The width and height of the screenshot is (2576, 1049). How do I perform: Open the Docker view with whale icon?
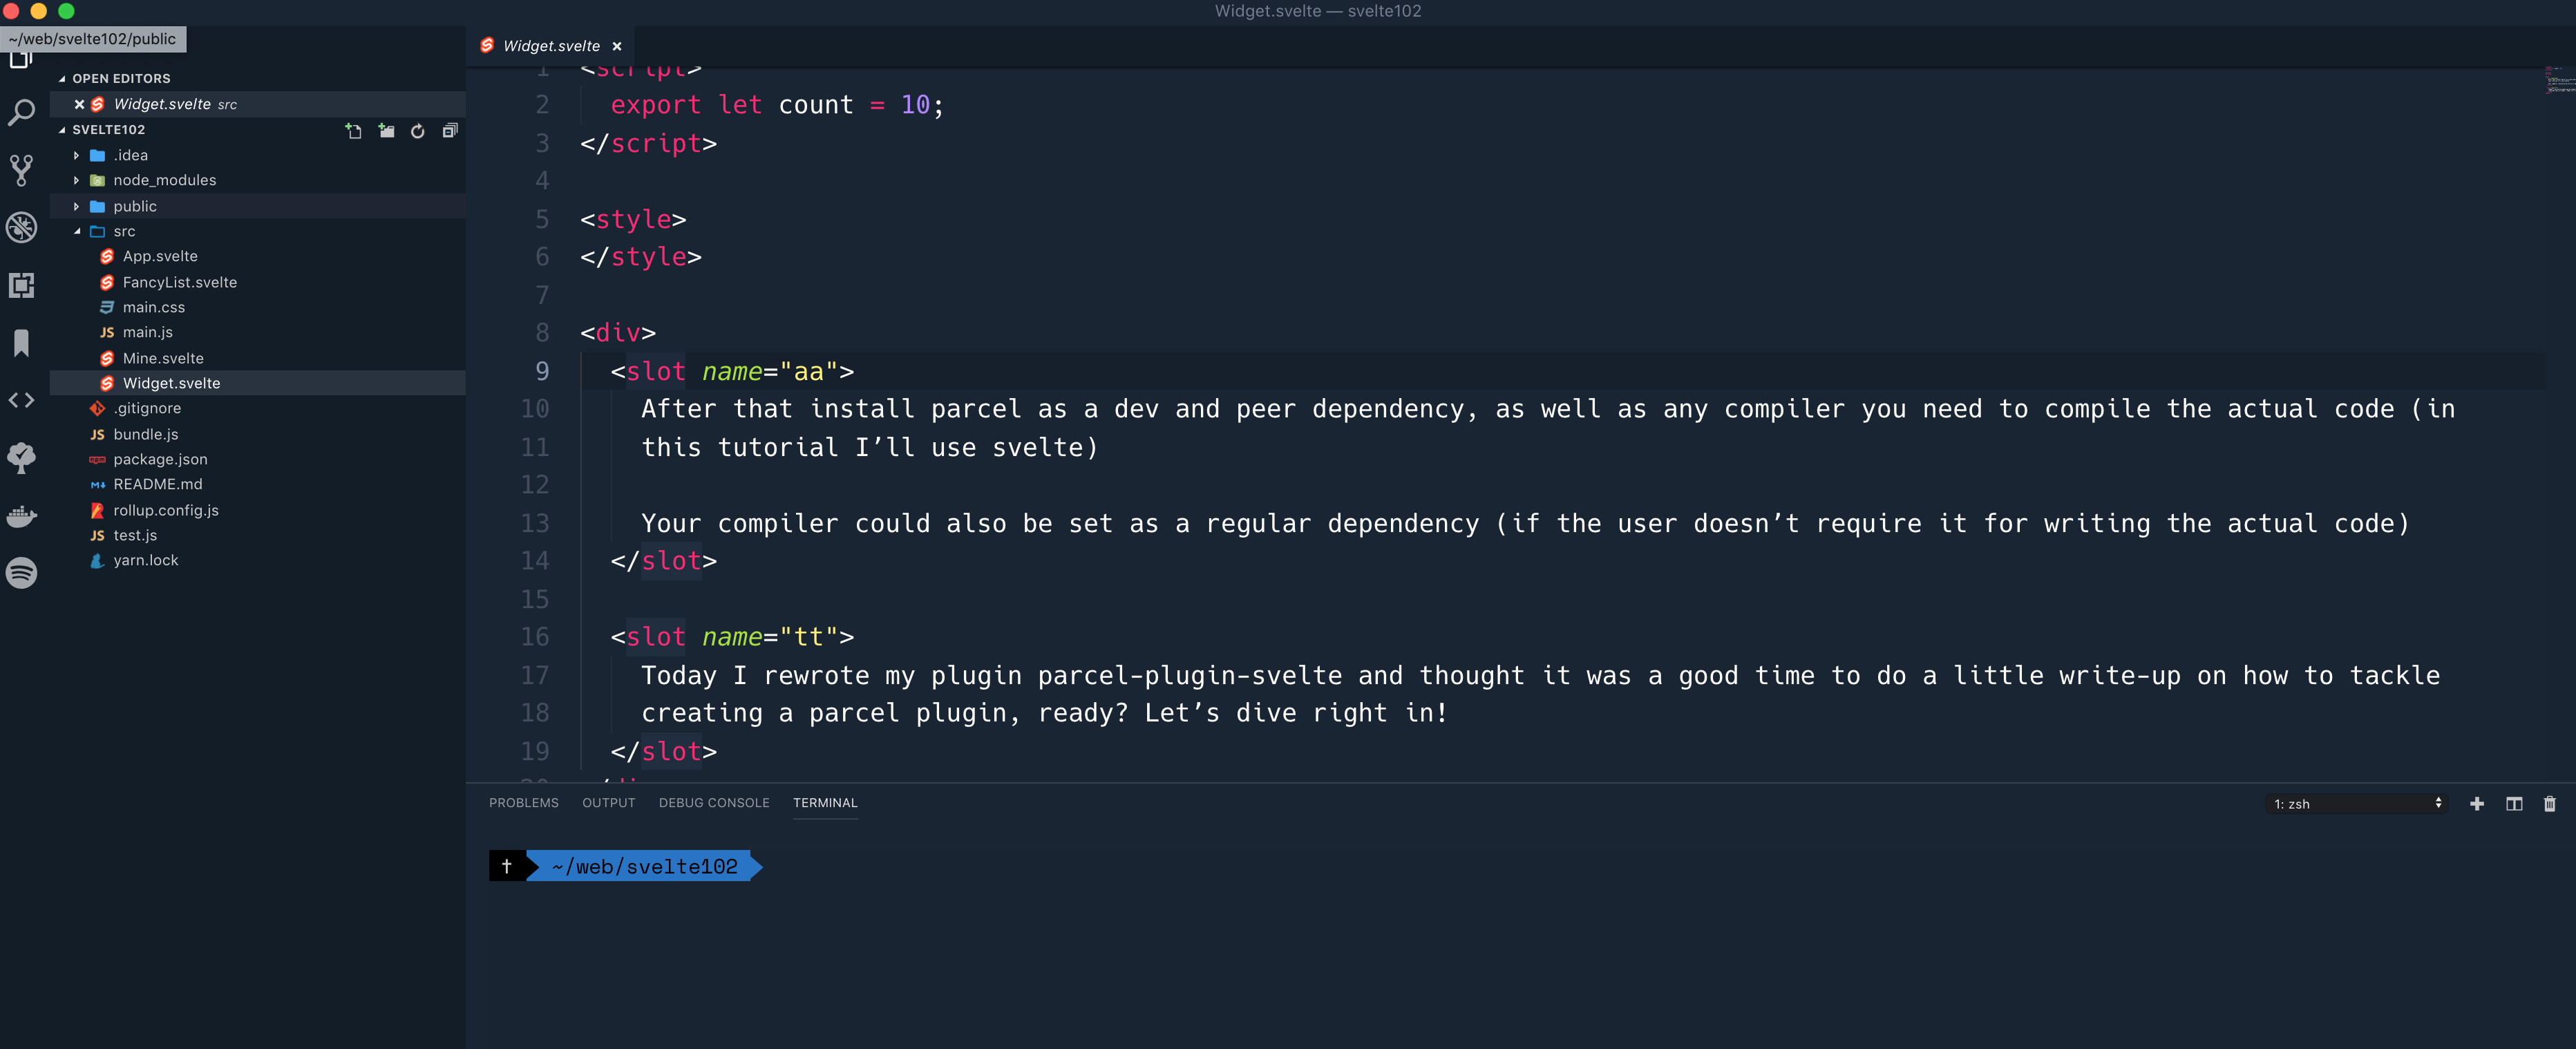(21, 516)
